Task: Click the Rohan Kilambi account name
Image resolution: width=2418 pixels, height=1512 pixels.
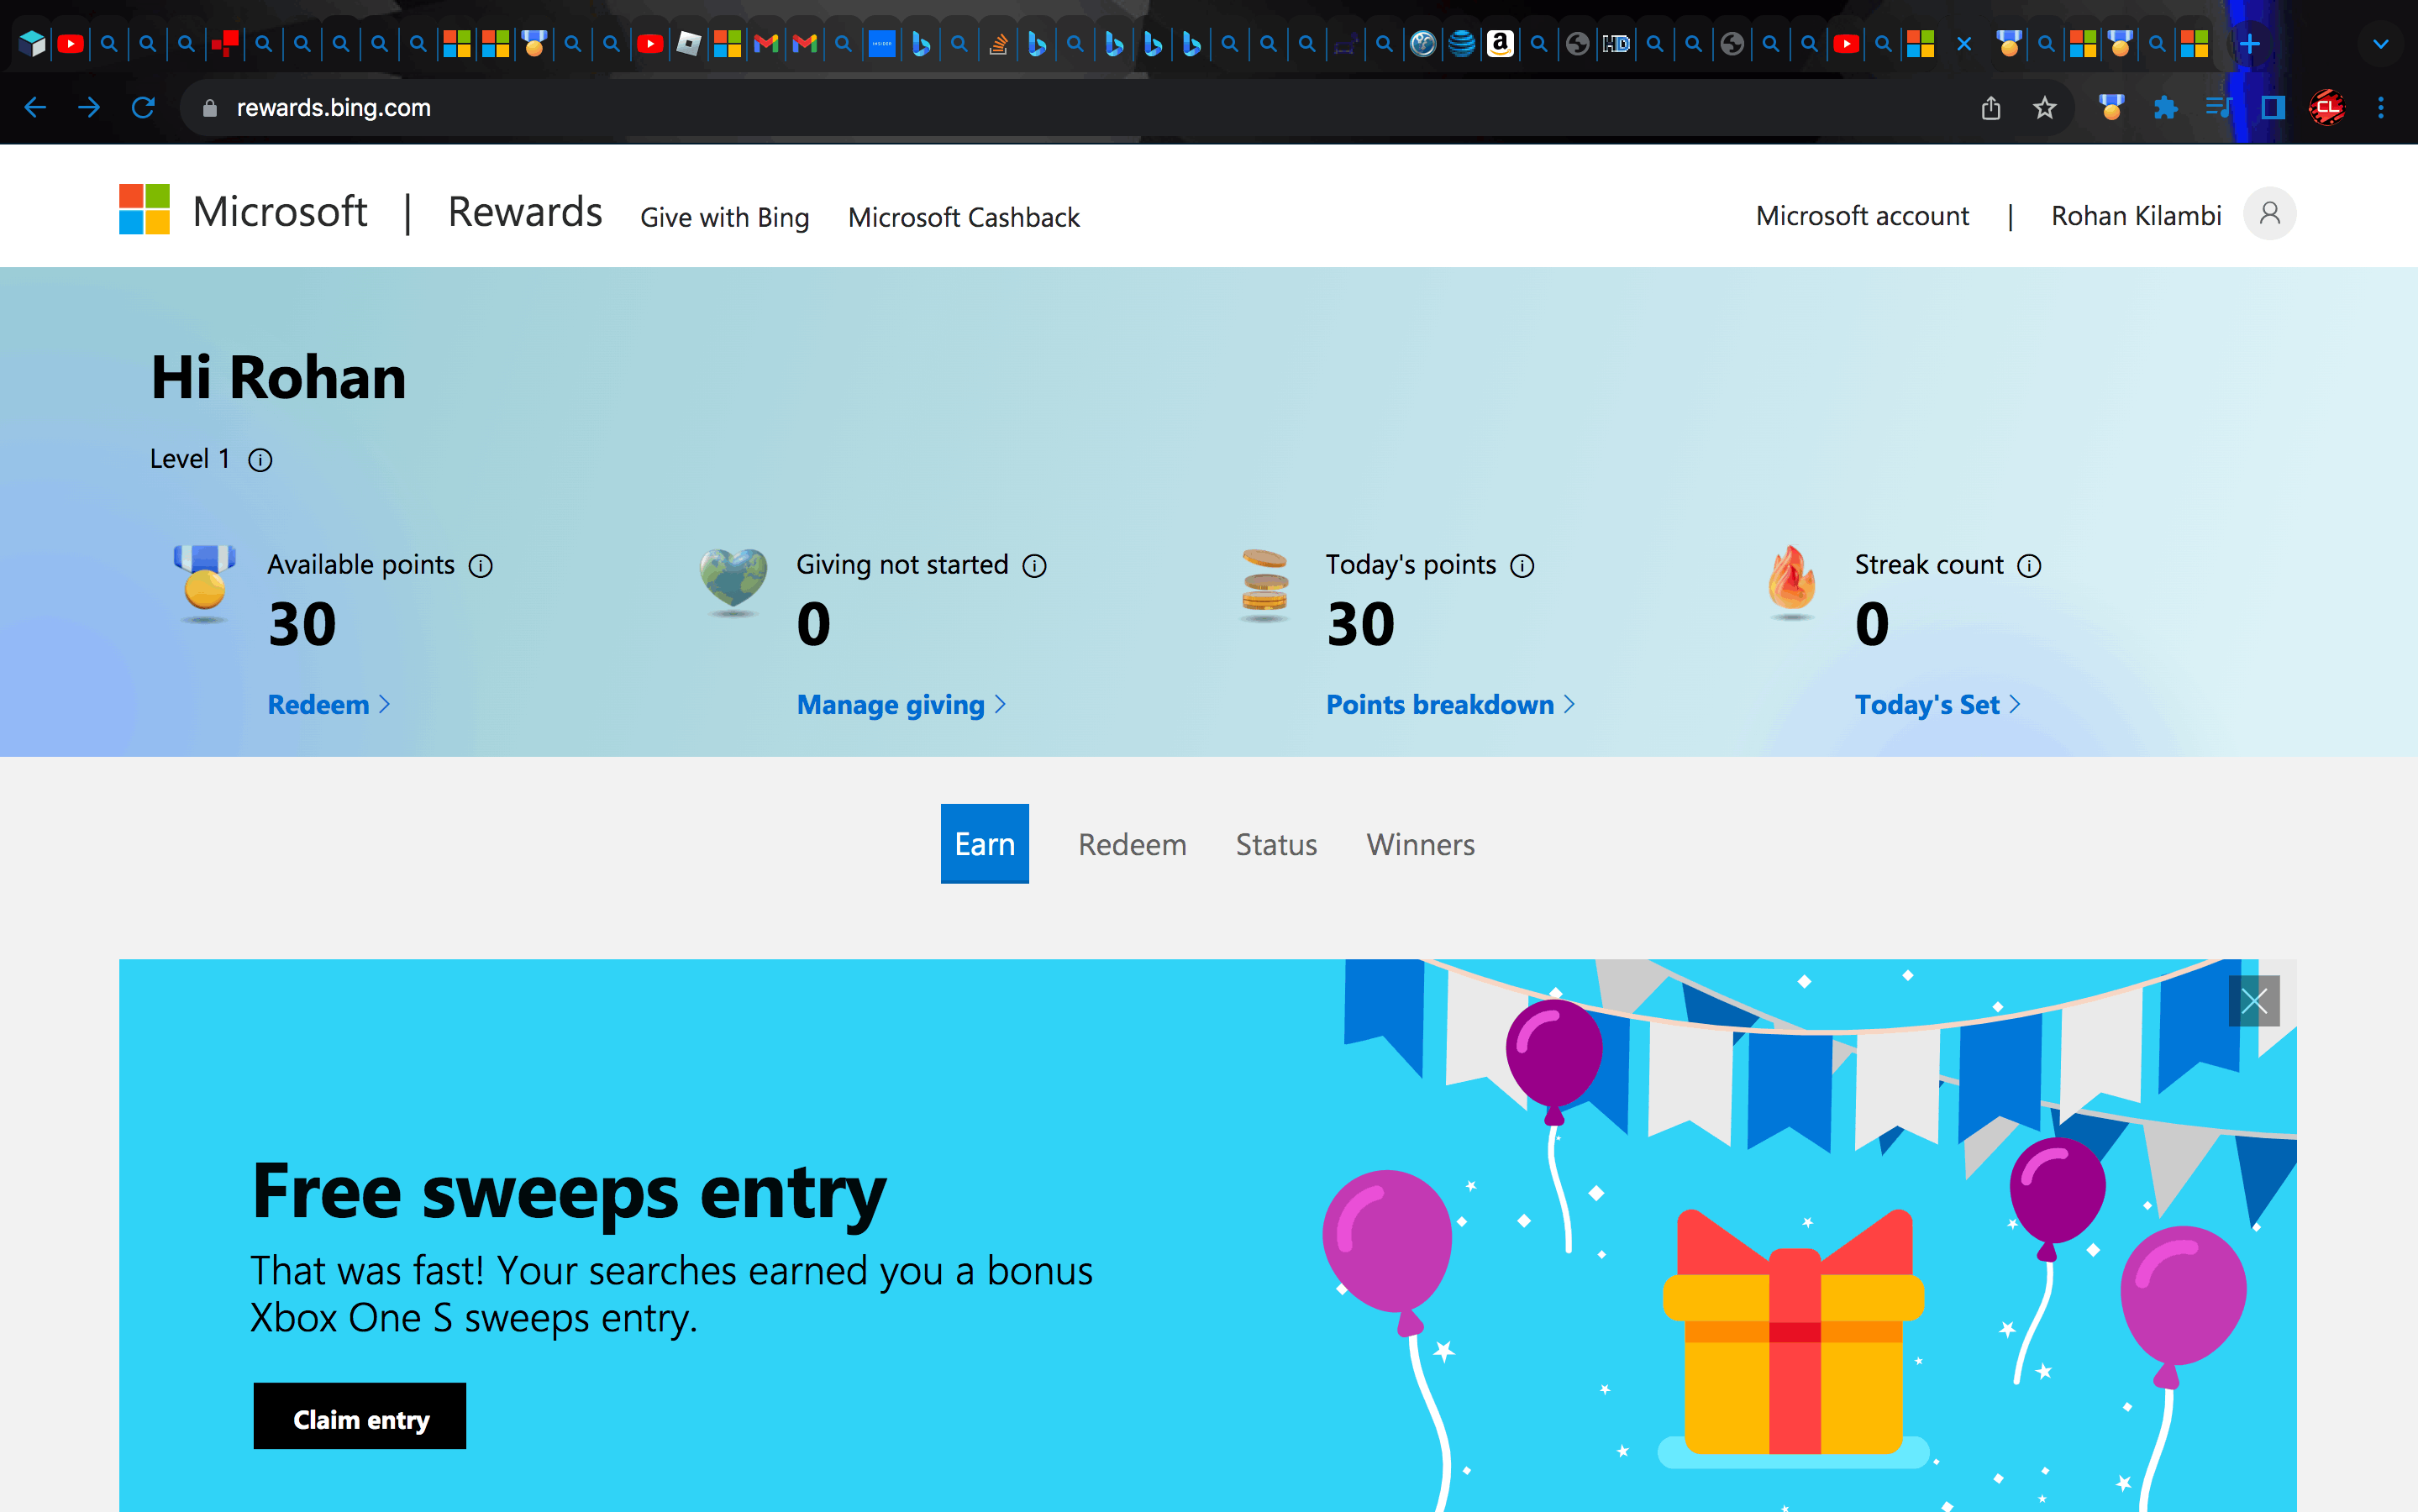Action: coord(2136,215)
